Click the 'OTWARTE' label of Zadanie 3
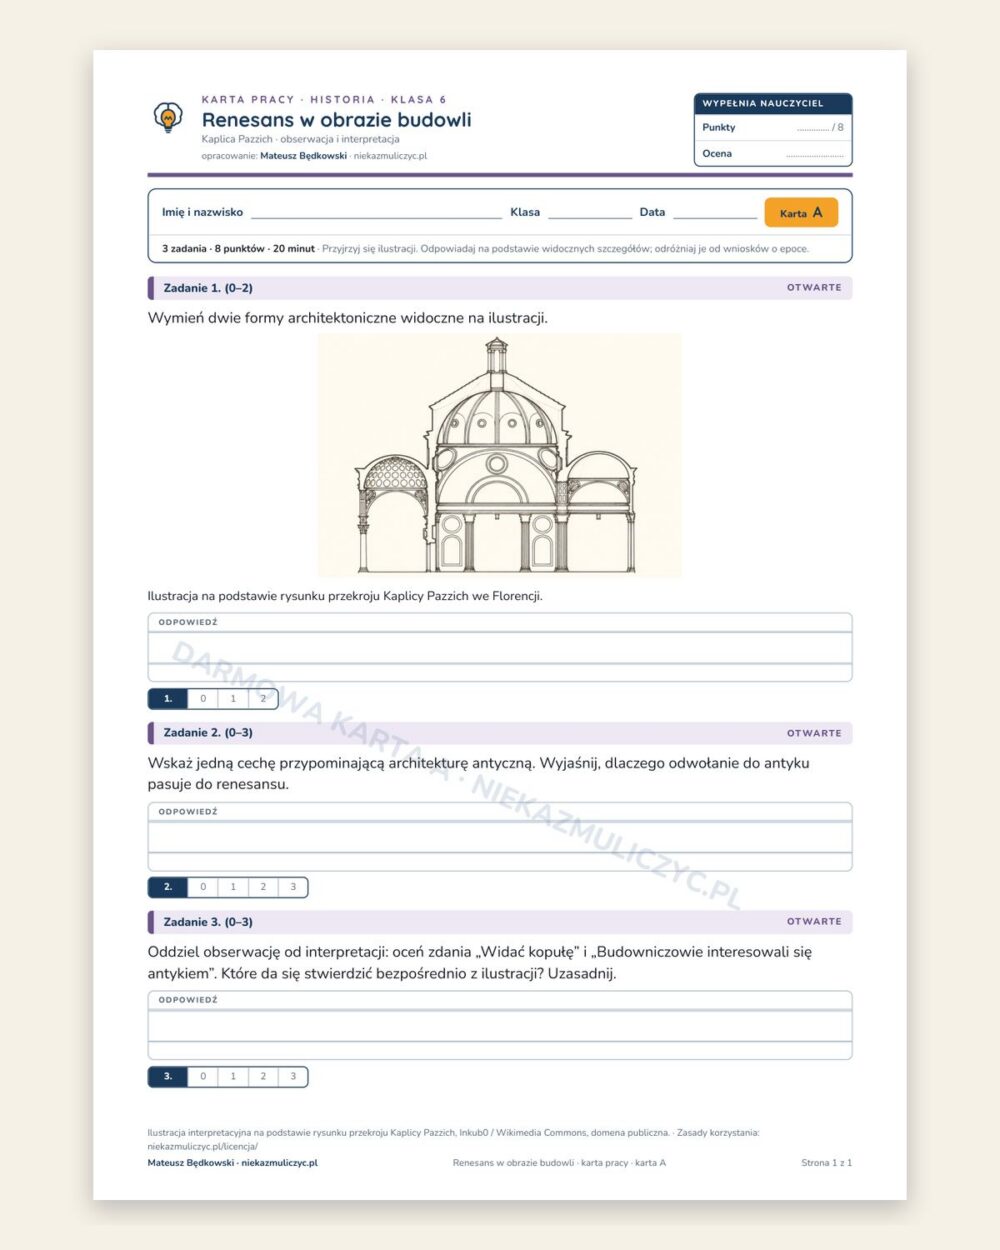 click(x=814, y=922)
